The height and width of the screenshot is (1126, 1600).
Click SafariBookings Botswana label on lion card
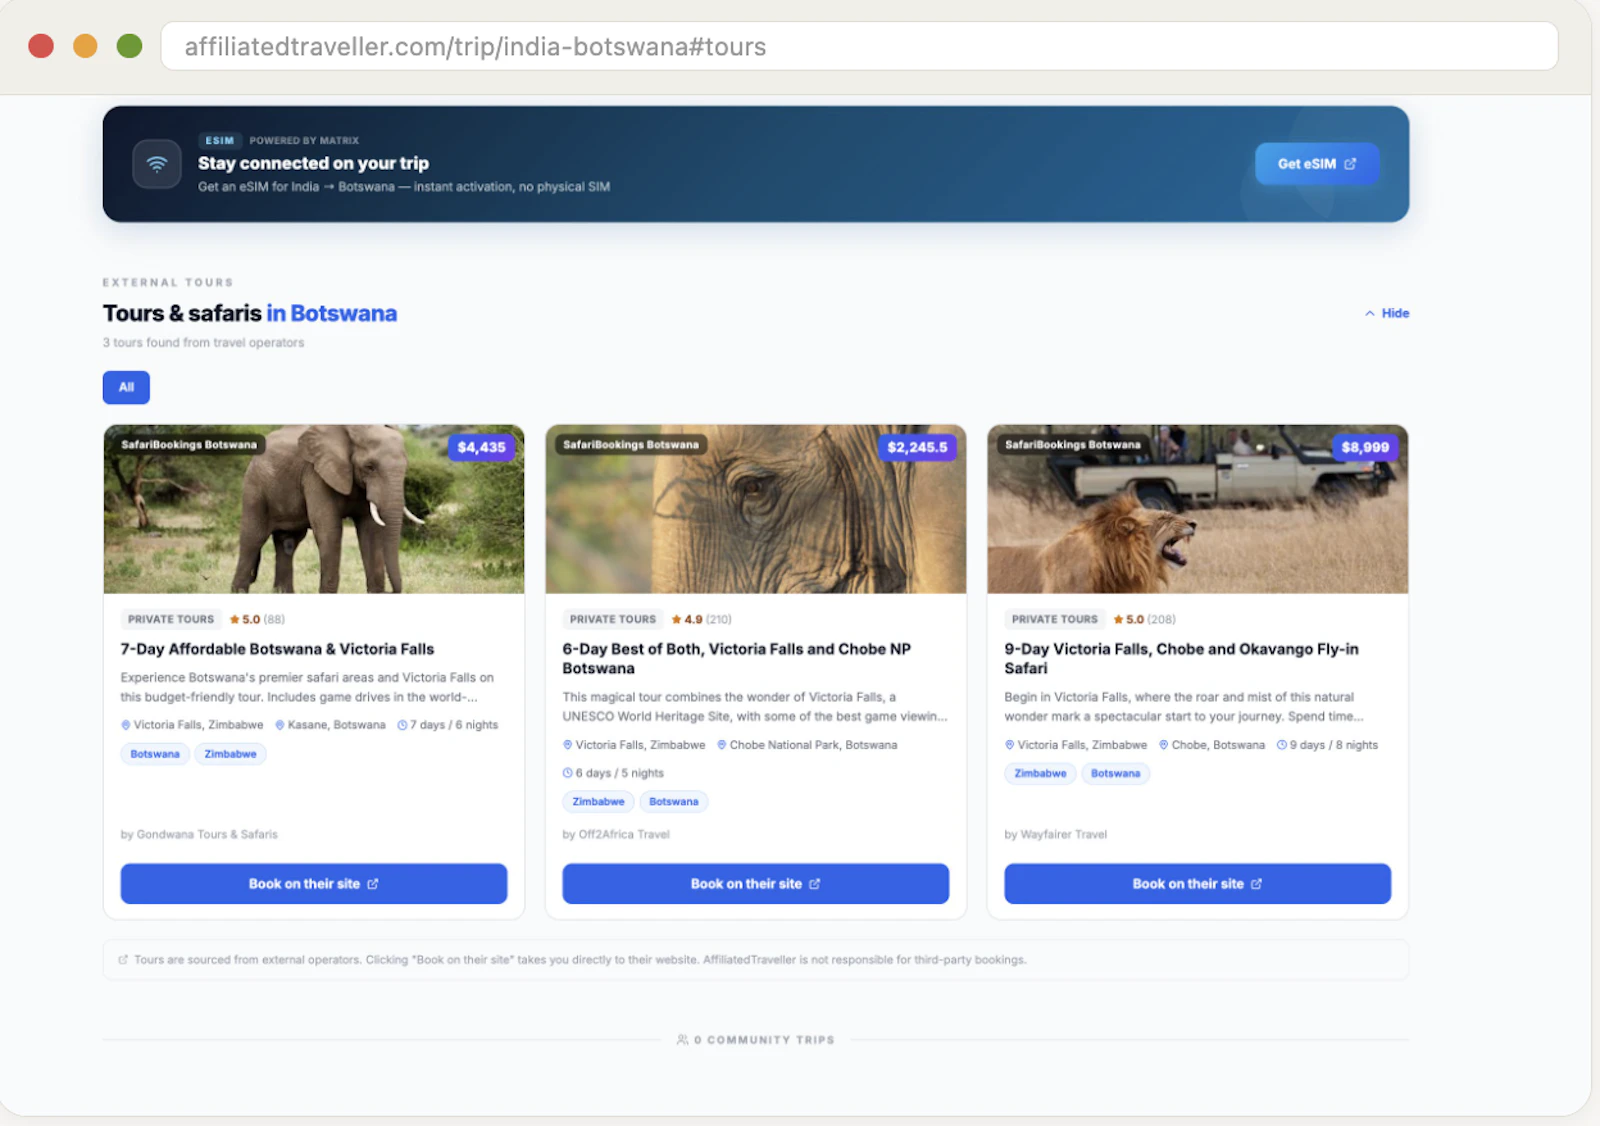[x=1073, y=445]
